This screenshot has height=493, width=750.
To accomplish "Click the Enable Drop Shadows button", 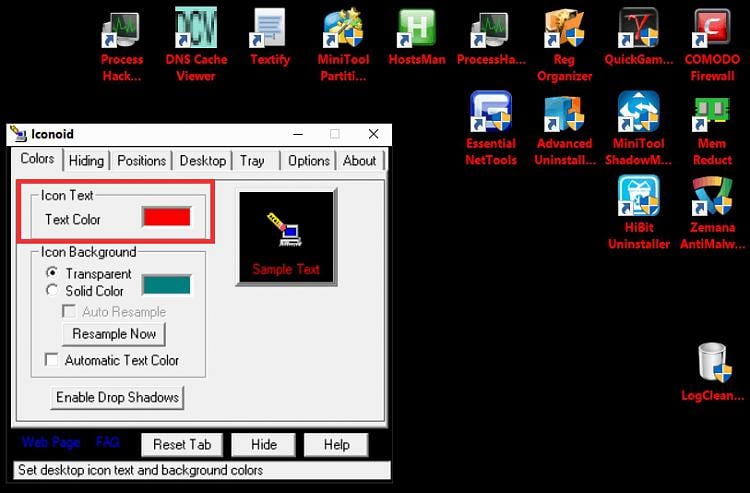I will tap(117, 397).
